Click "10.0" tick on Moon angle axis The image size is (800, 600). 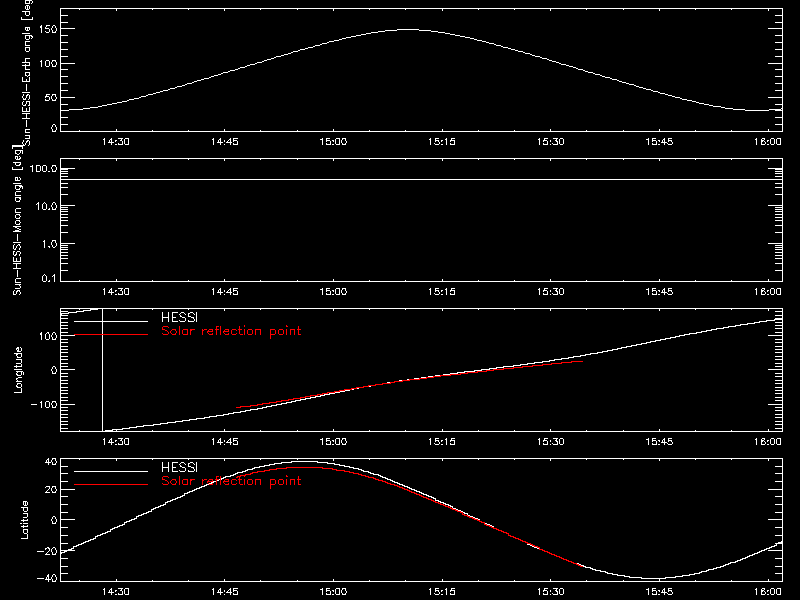[46, 207]
